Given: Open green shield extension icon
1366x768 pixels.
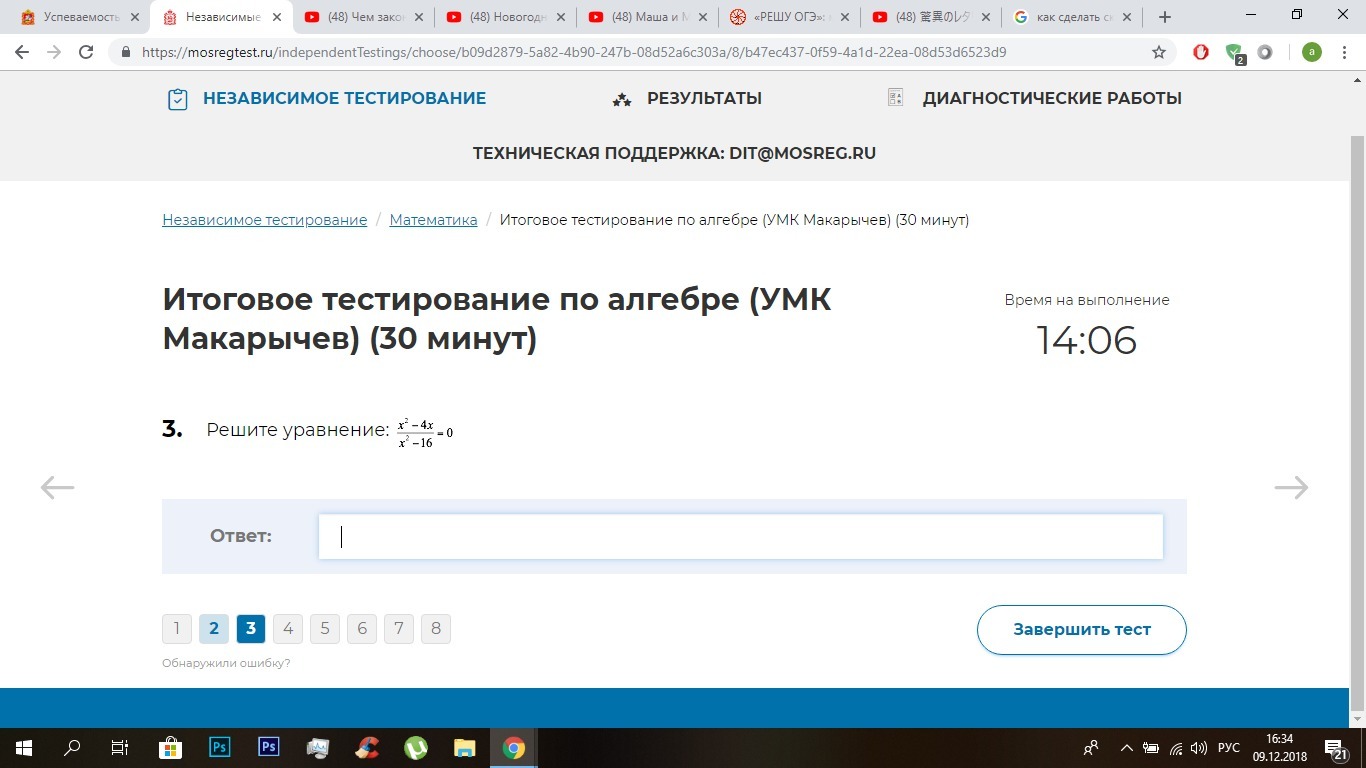Looking at the screenshot, I should coord(1234,54).
